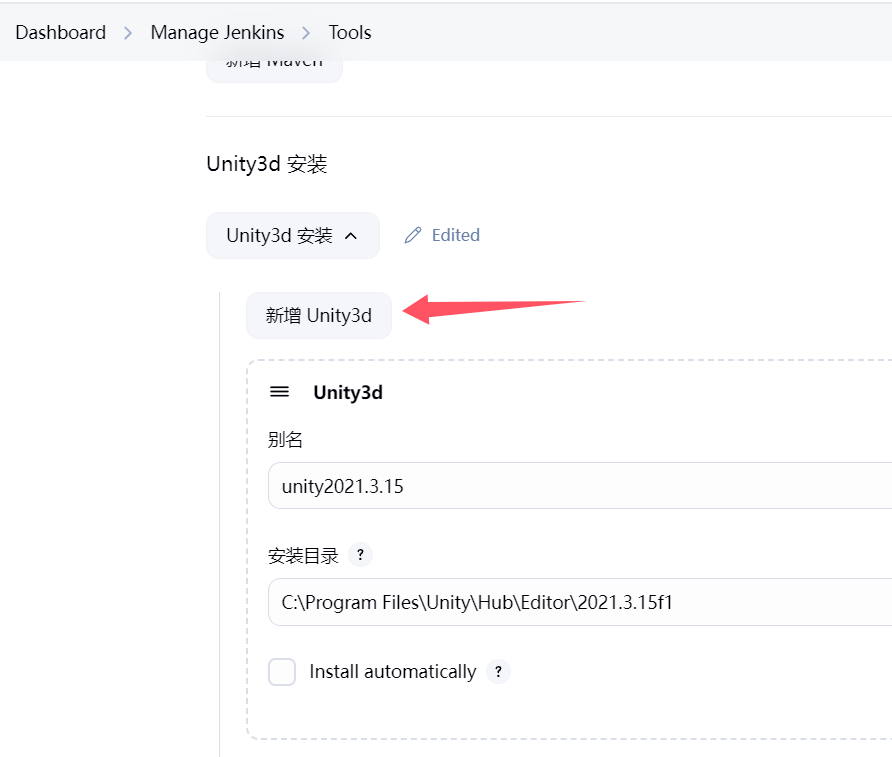The height and width of the screenshot is (757, 892).
Task: Click chevron after Dashboard breadcrumb
Action: coord(128,34)
